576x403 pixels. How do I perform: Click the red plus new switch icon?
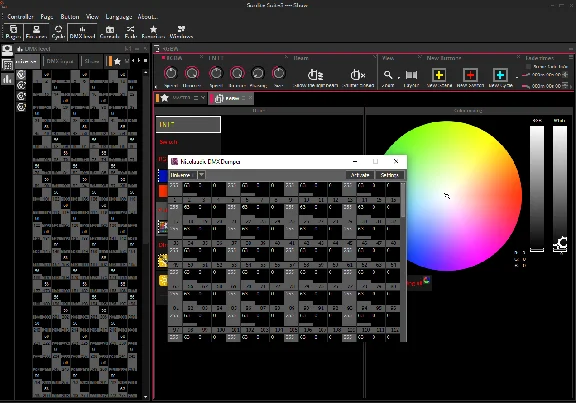click(470, 75)
